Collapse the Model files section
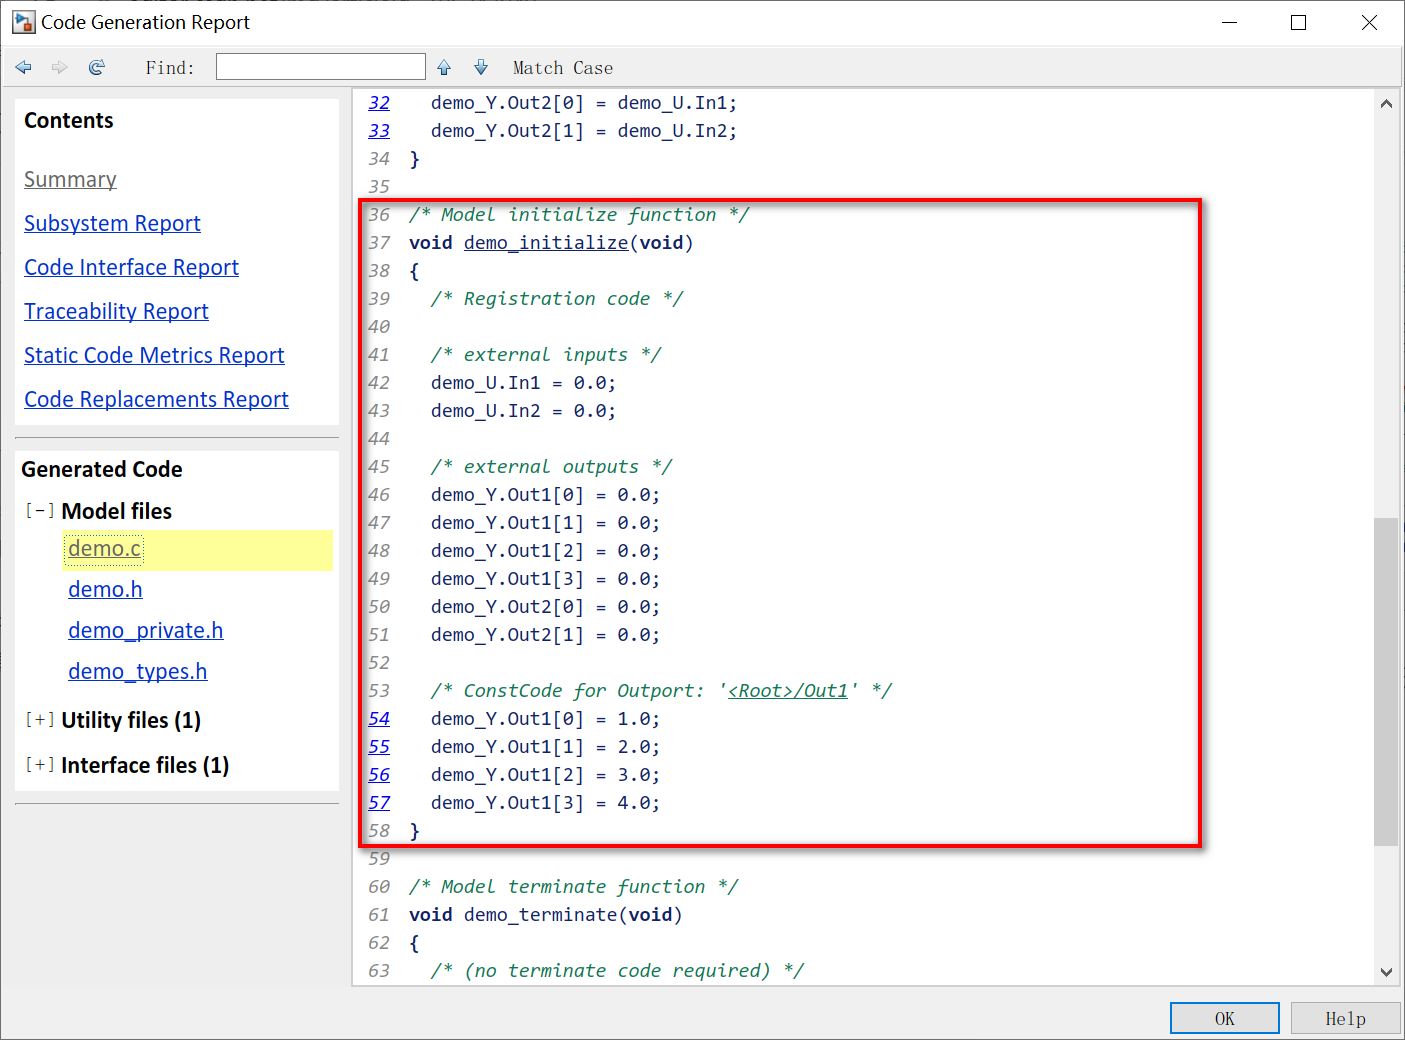This screenshot has height=1040, width=1405. click(39, 510)
